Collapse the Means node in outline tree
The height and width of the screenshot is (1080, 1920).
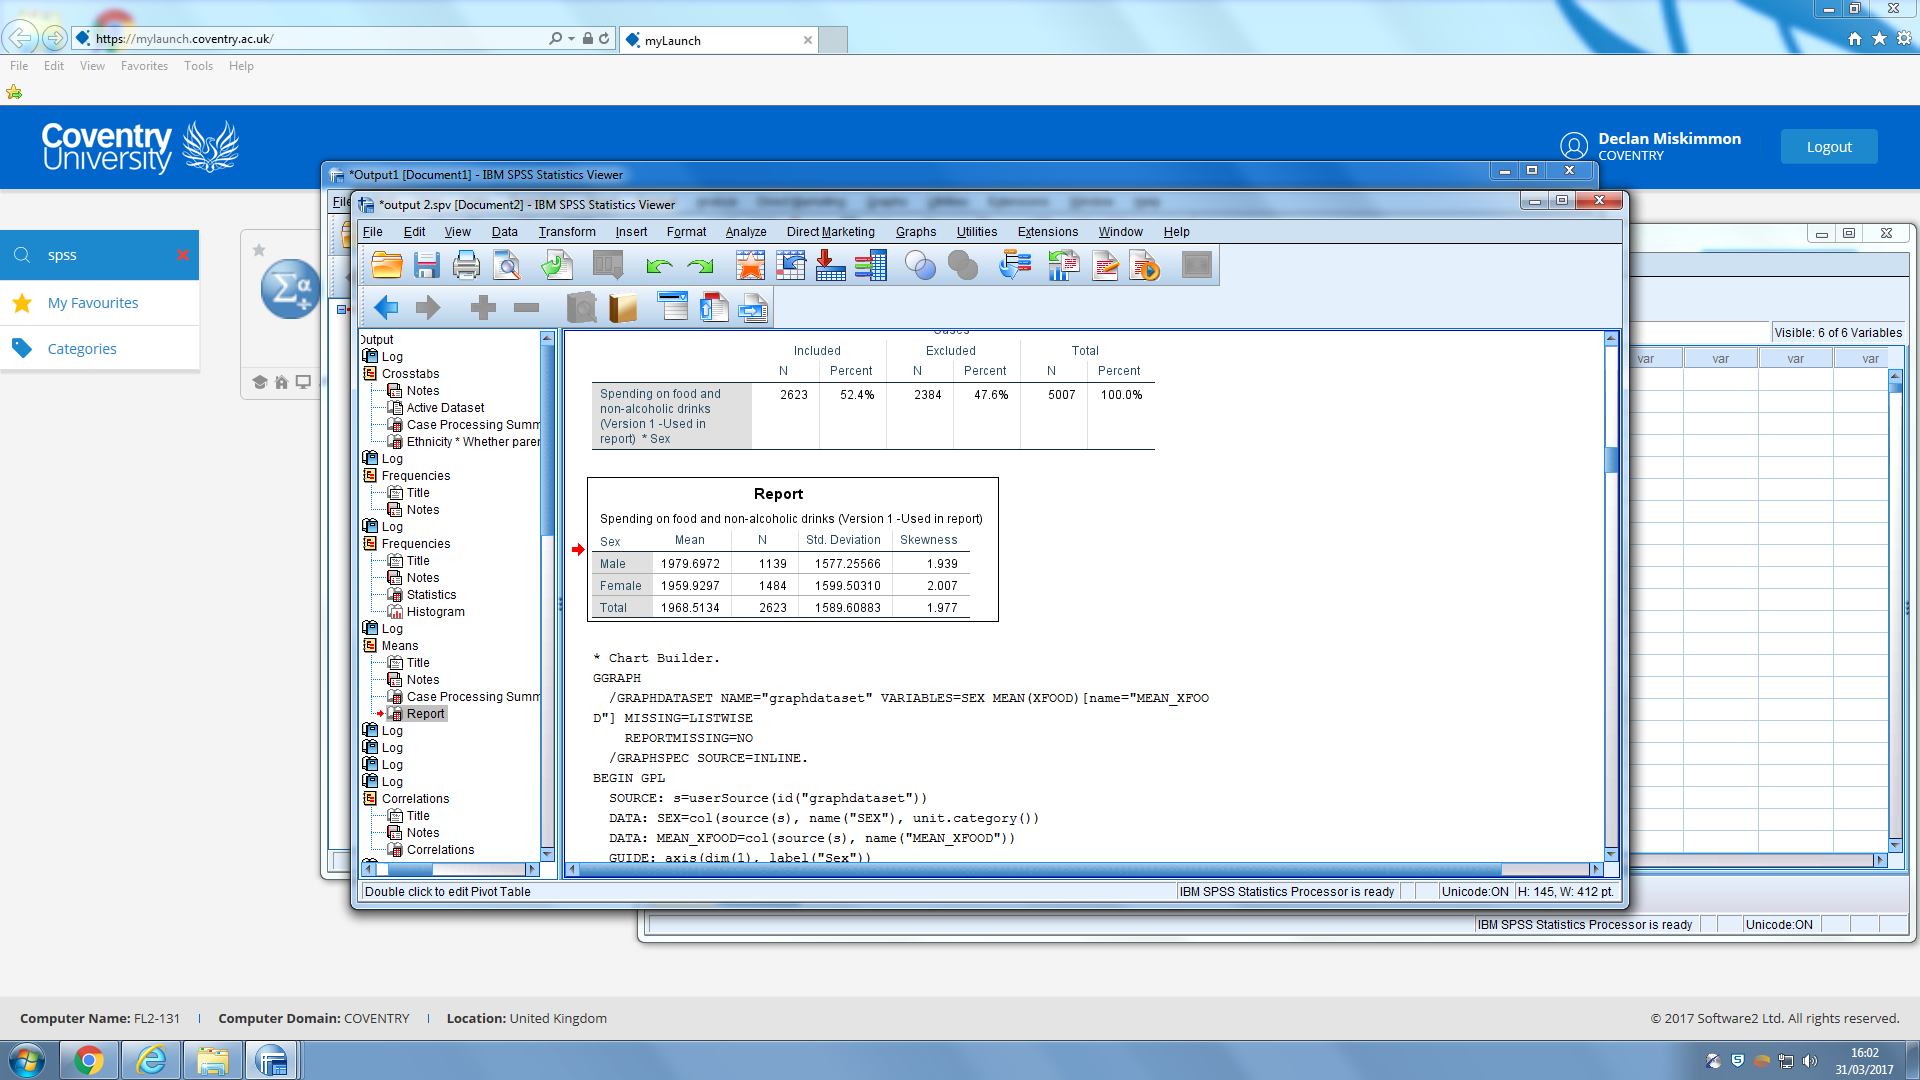coord(370,646)
